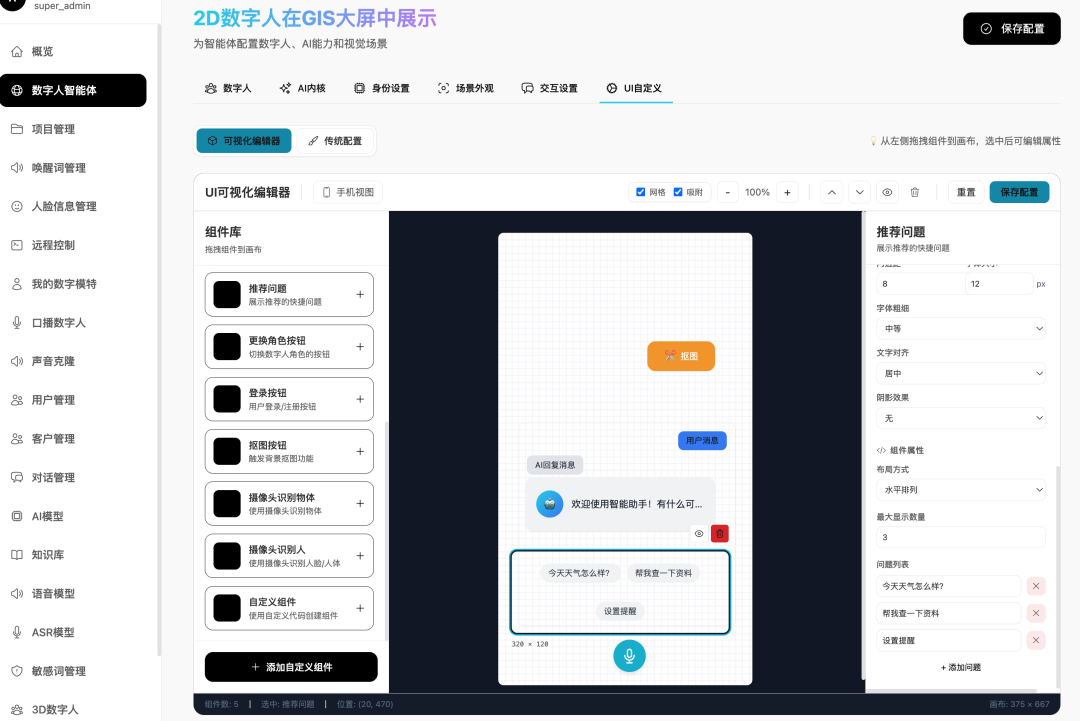Add the 摄像头识别物体 component with its plus icon
This screenshot has height=721, width=1080.
tap(360, 503)
